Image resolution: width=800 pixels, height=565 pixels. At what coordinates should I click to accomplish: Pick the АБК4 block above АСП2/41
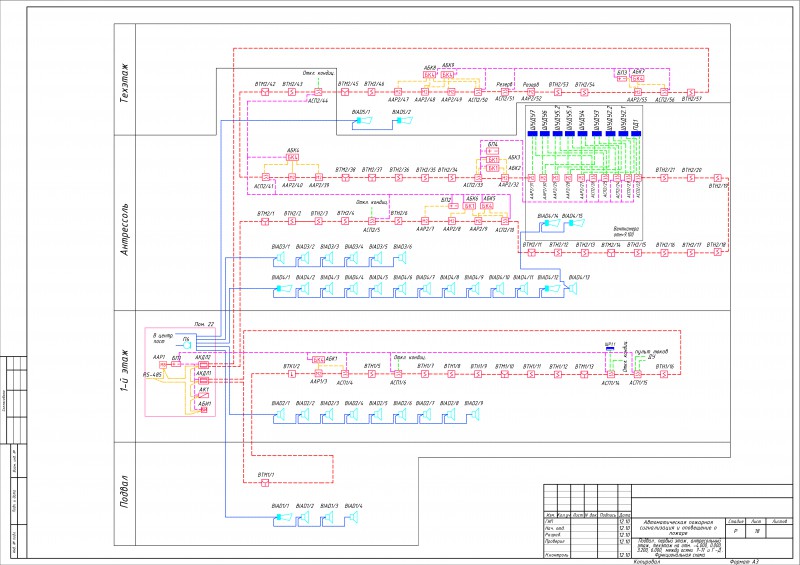[292, 157]
